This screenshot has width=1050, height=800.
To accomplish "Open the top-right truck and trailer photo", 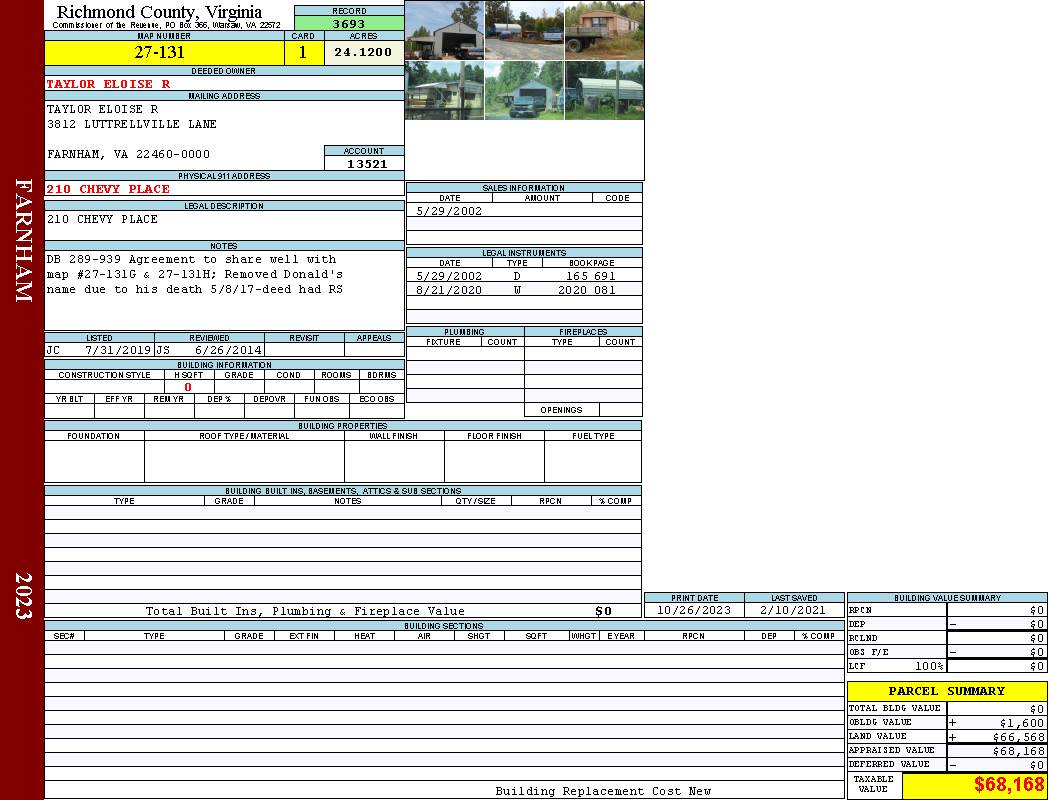I will 604,31.
